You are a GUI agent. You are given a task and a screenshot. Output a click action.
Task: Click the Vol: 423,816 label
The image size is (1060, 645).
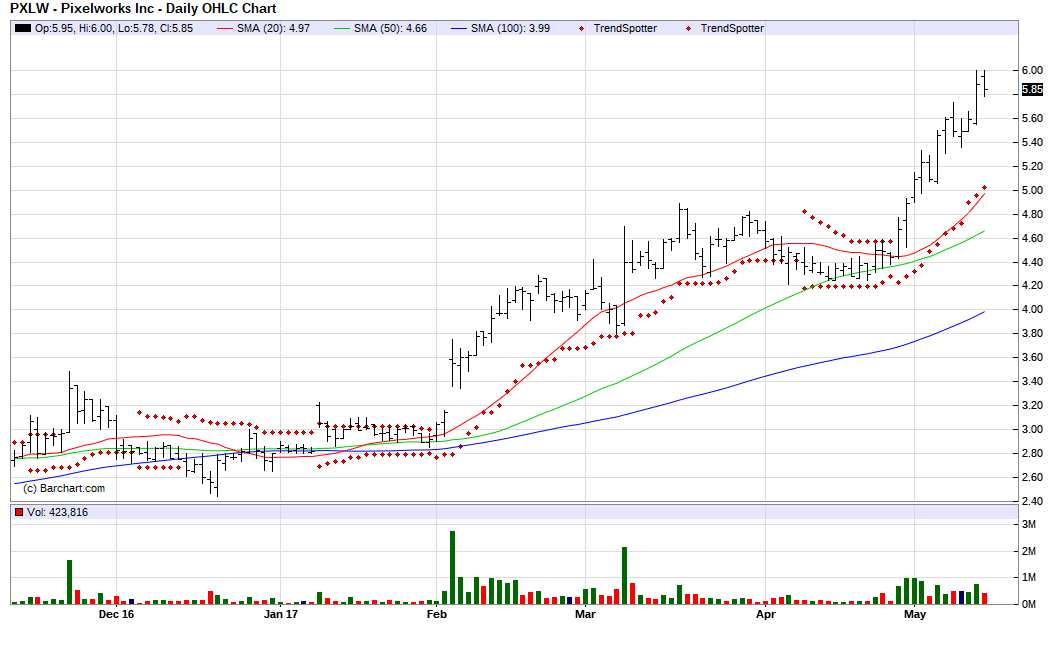click(x=57, y=512)
